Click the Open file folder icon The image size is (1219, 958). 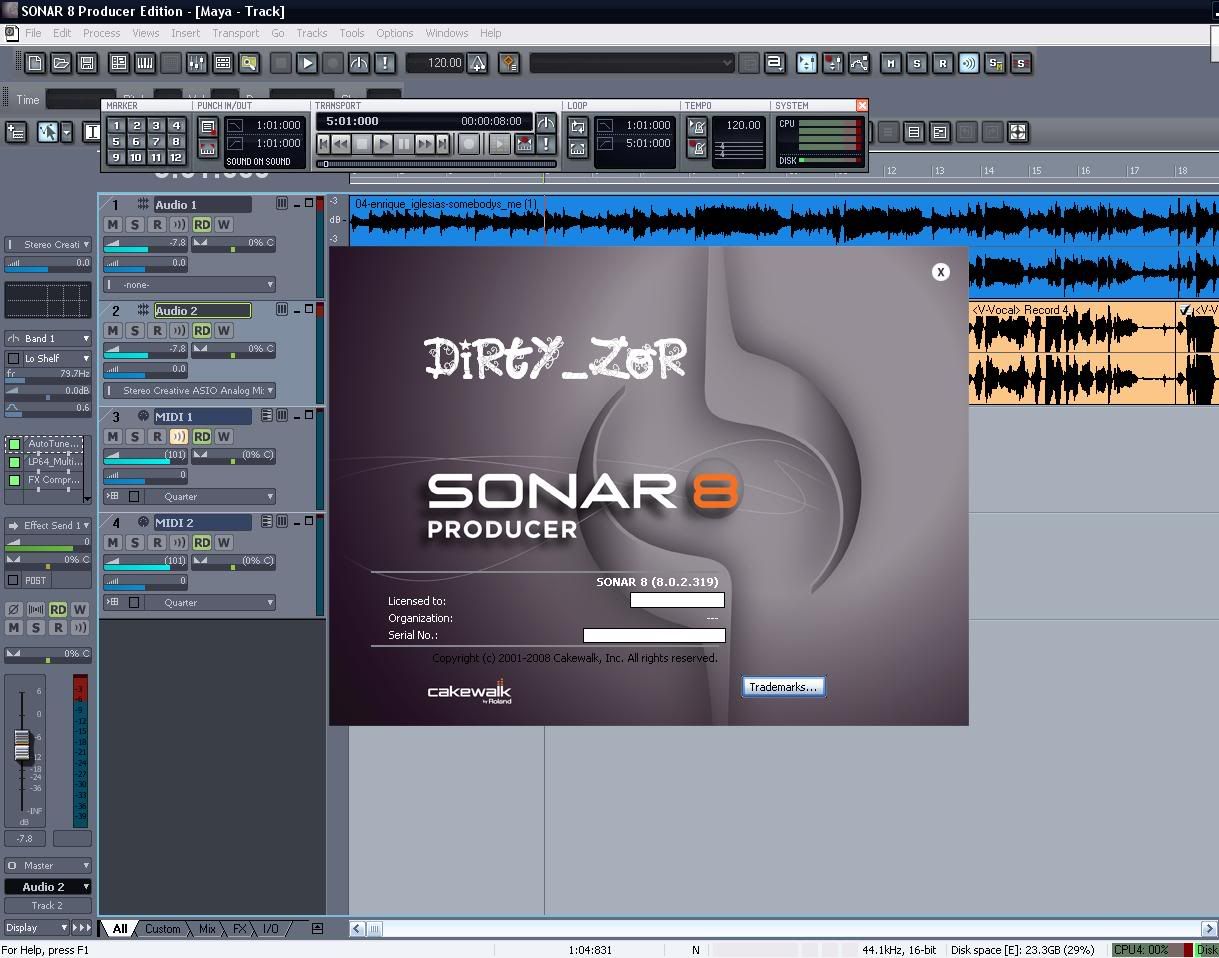pyautogui.click(x=61, y=63)
